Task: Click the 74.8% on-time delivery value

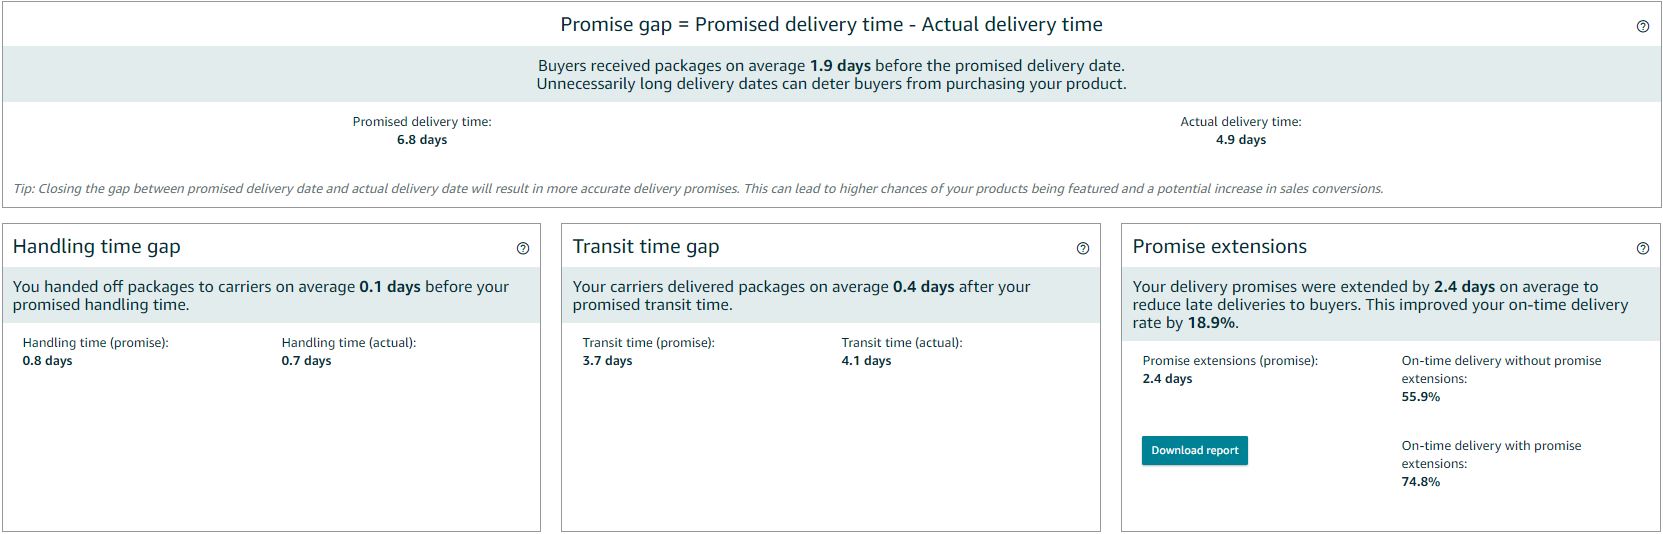Action: [1420, 482]
